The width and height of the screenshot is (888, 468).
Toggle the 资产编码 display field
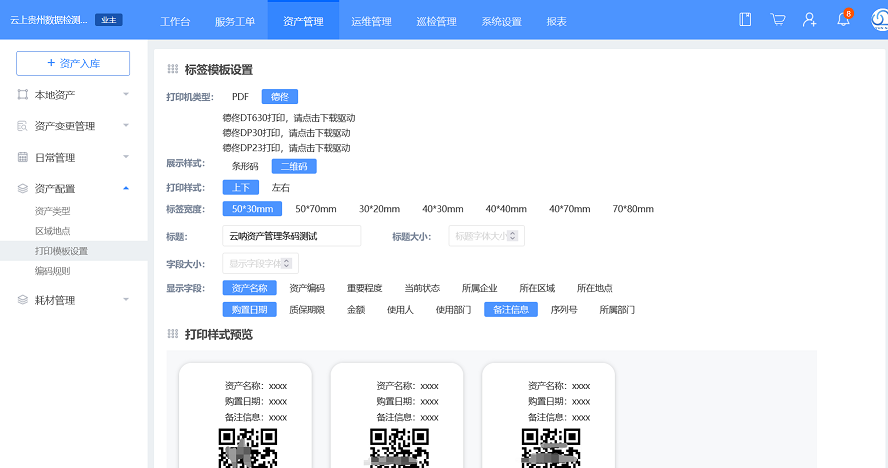[307, 288]
